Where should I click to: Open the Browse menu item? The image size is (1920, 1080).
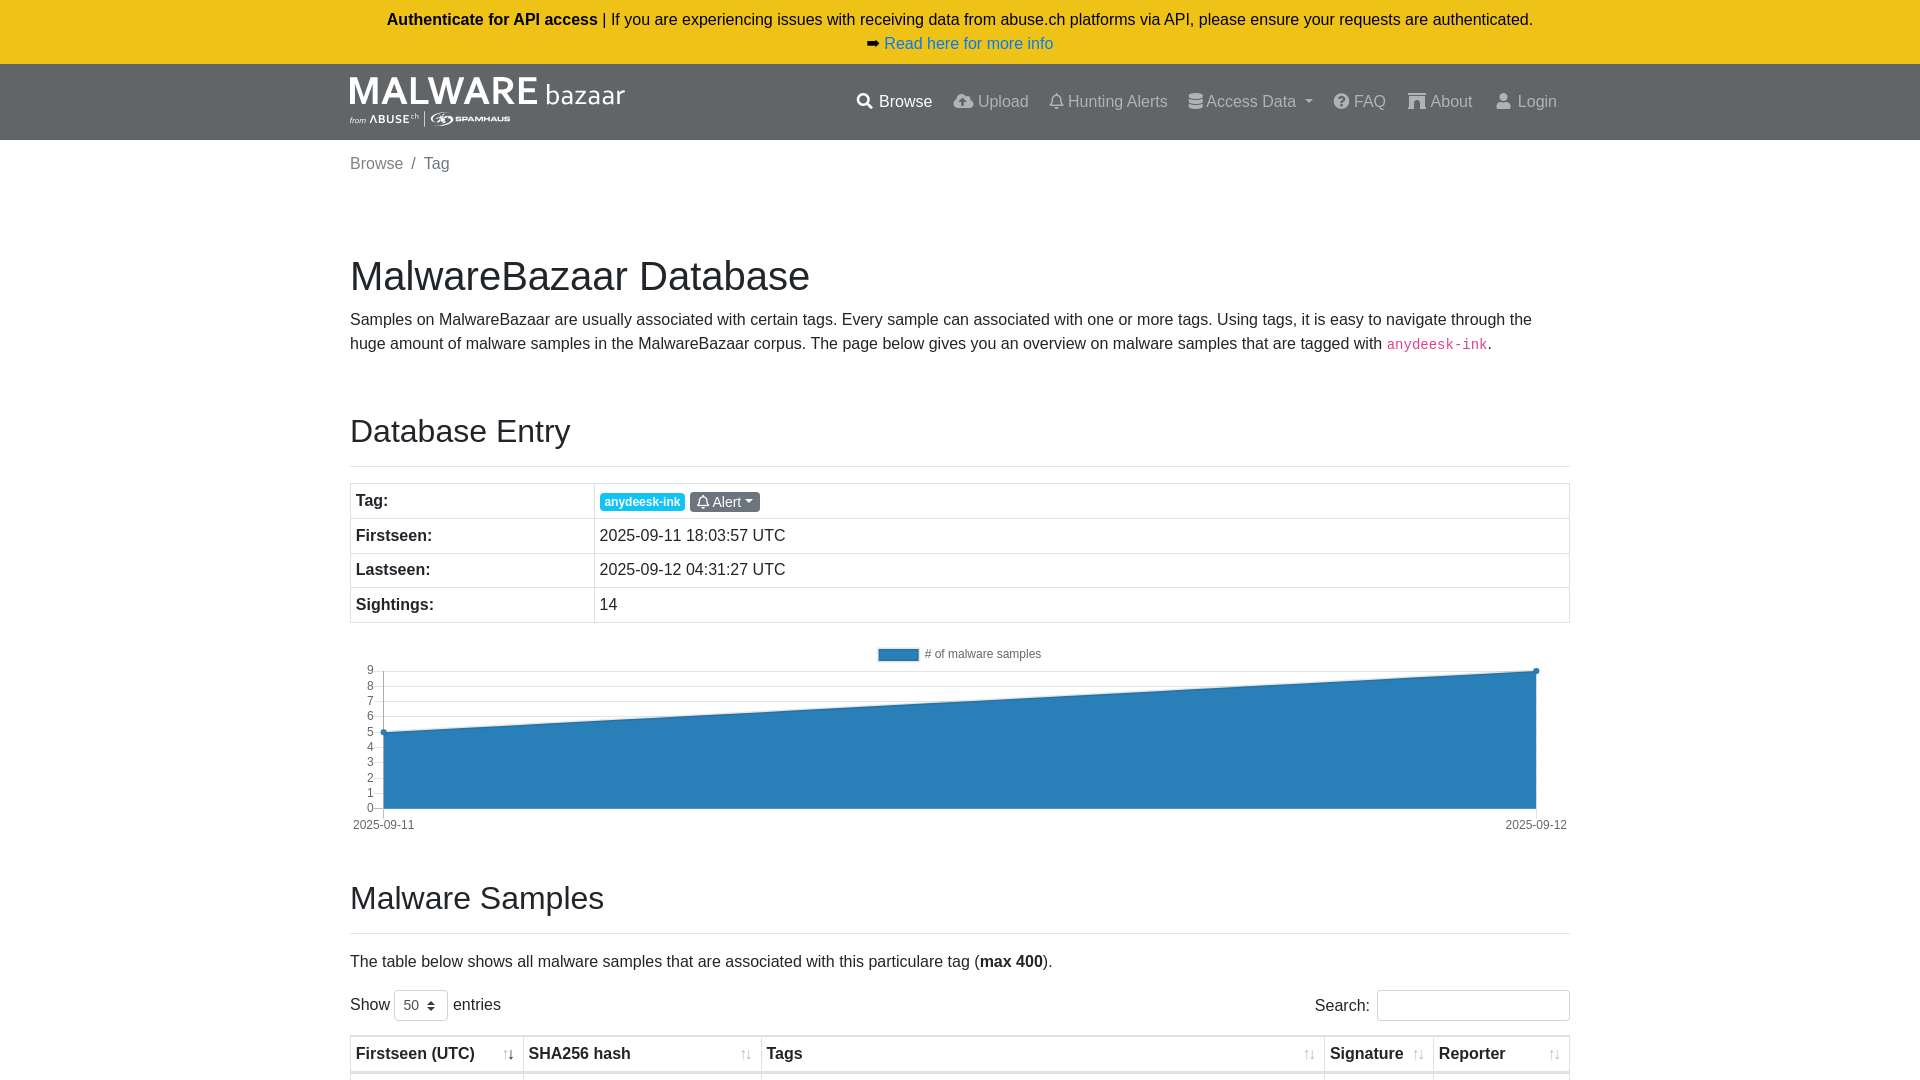click(x=894, y=102)
